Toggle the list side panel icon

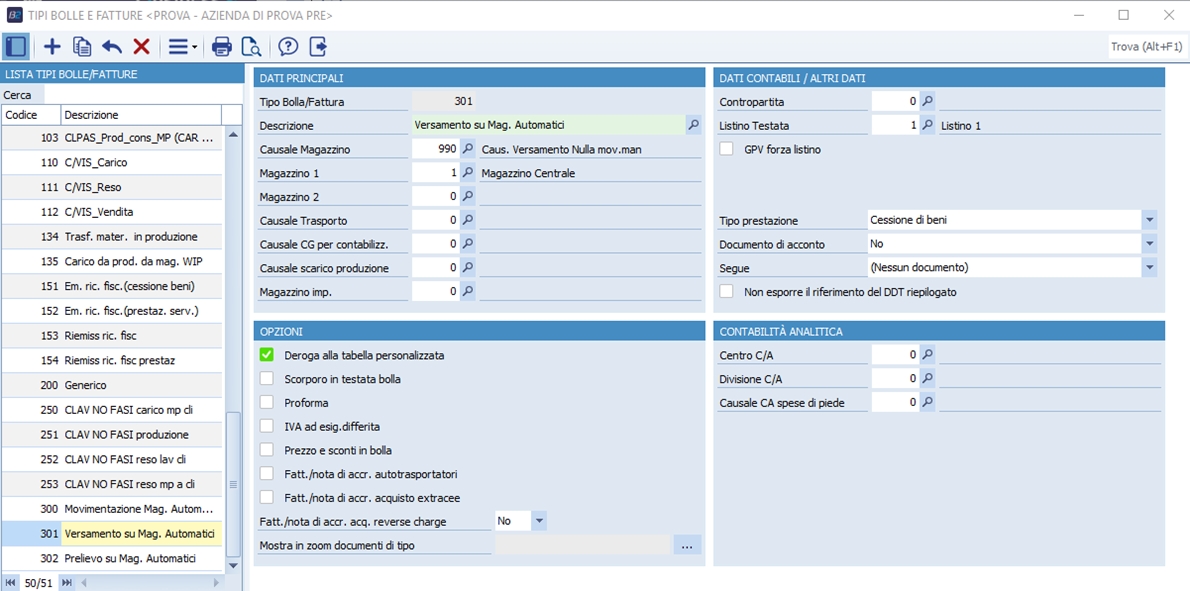tap(15, 47)
